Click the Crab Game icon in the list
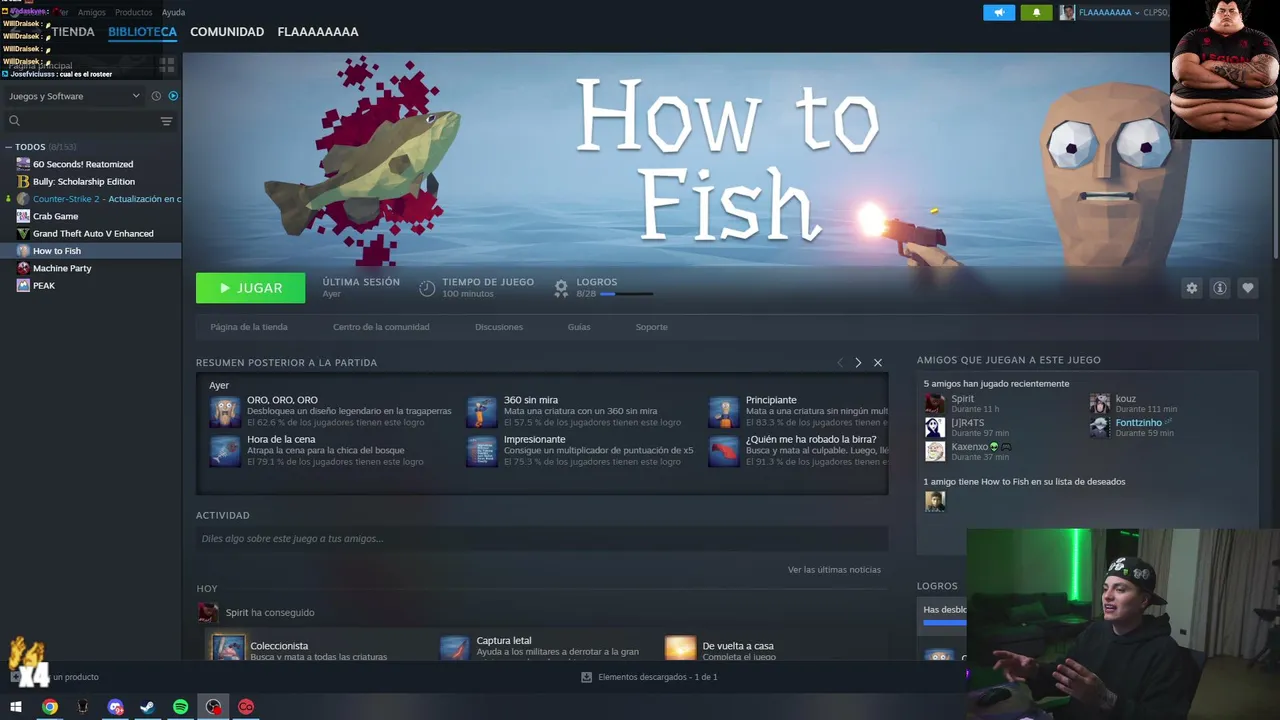The width and height of the screenshot is (1280, 720). (x=23, y=216)
